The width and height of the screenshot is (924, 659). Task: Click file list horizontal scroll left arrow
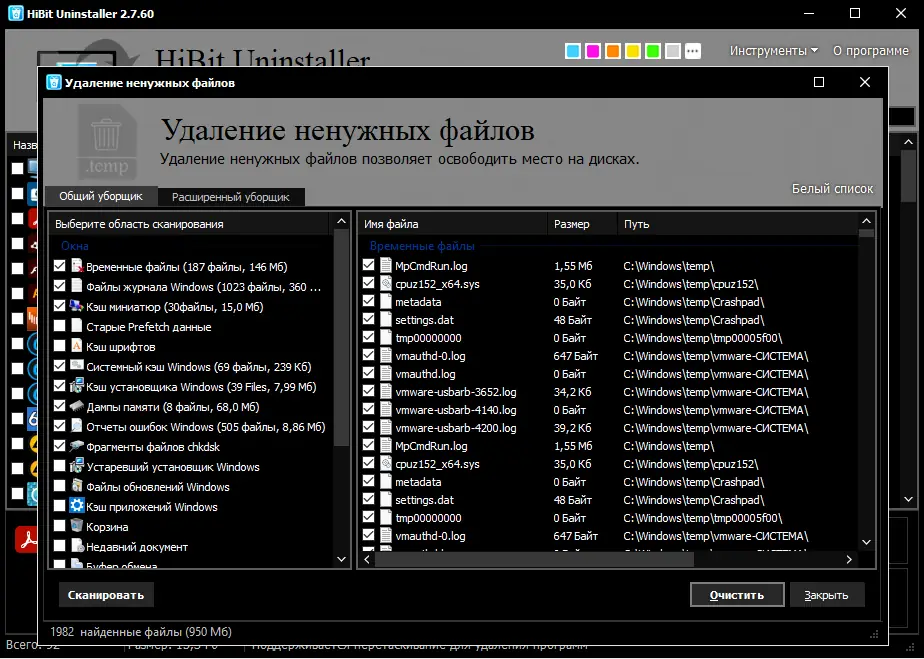point(367,559)
